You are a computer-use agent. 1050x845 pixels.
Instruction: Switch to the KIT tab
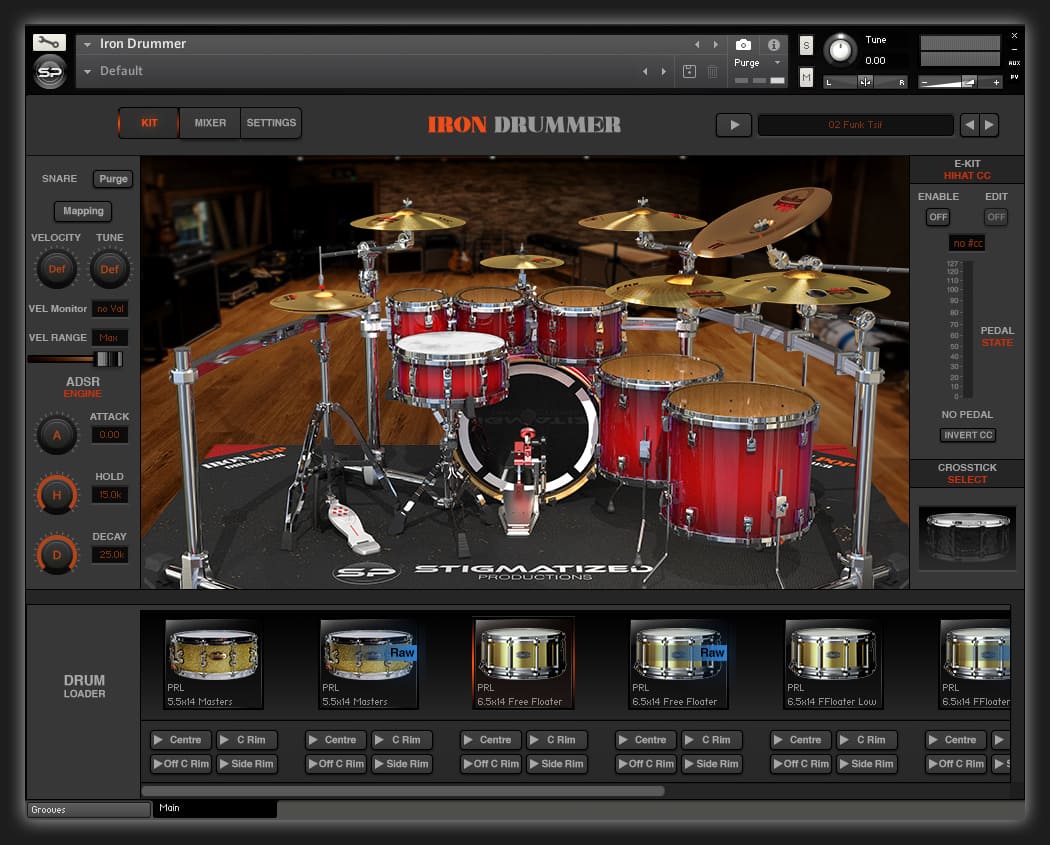tap(149, 123)
